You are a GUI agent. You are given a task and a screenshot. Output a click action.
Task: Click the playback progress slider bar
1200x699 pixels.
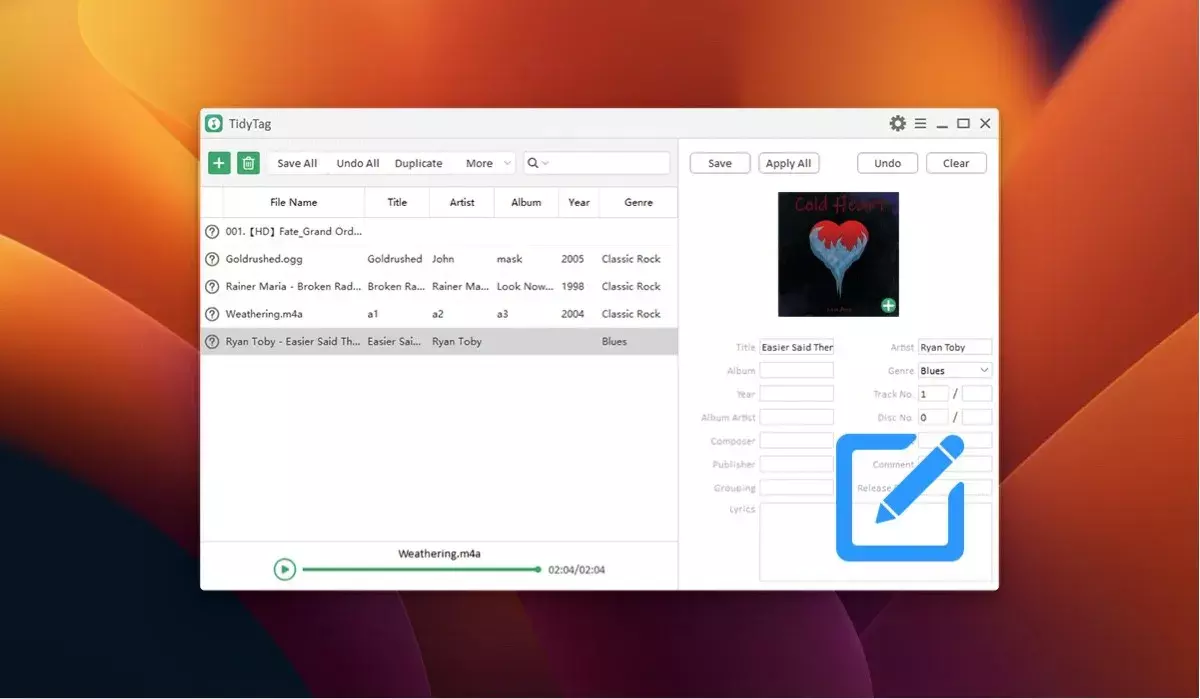pyautogui.click(x=421, y=569)
